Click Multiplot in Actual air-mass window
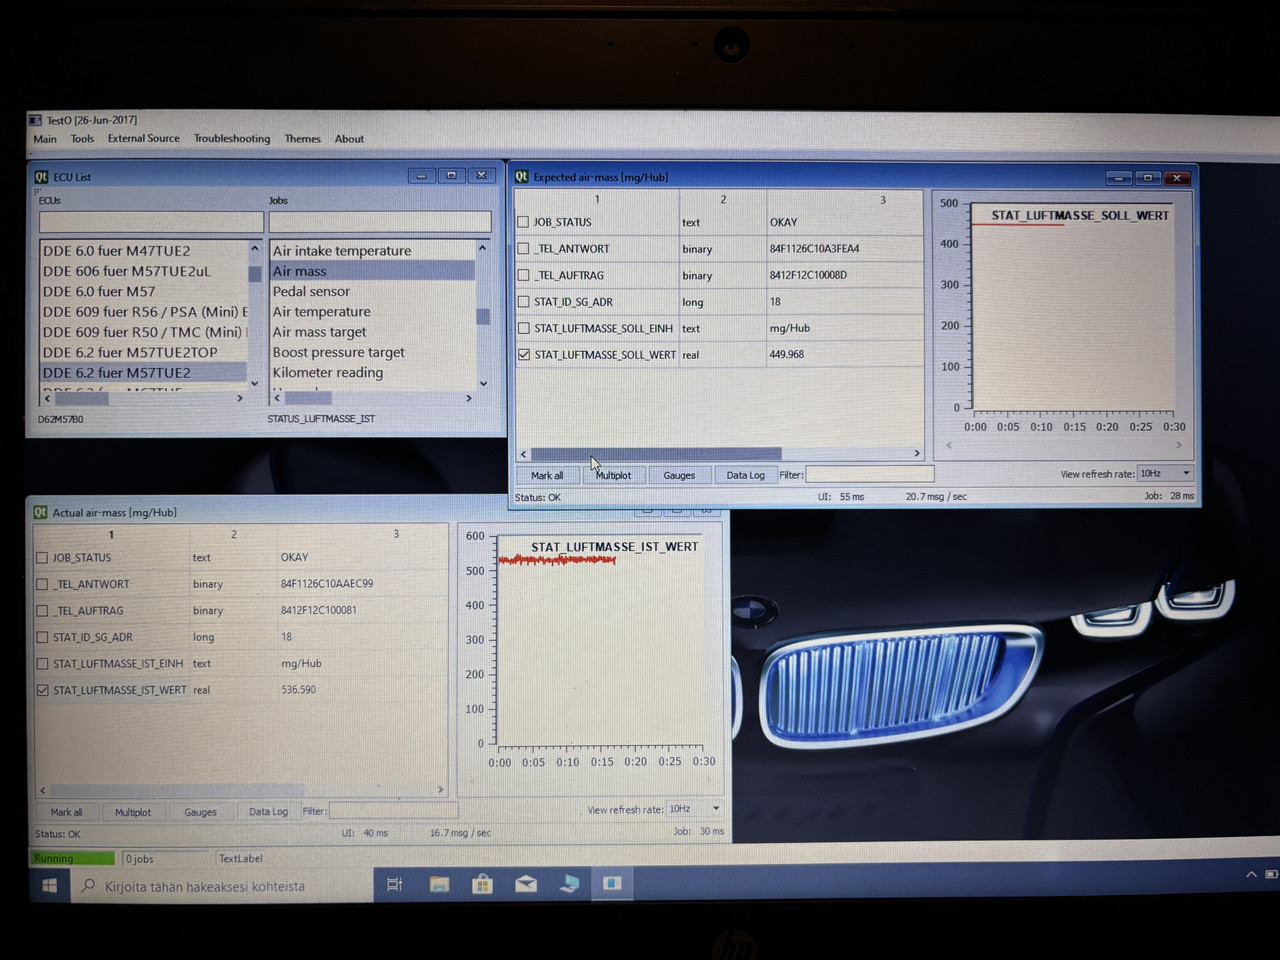 tap(133, 812)
